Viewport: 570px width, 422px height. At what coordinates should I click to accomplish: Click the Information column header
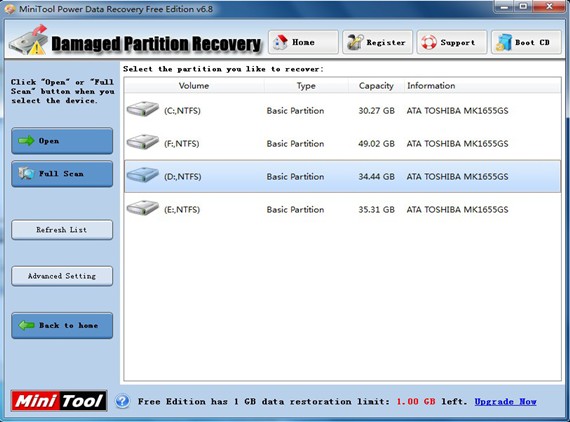pos(482,86)
